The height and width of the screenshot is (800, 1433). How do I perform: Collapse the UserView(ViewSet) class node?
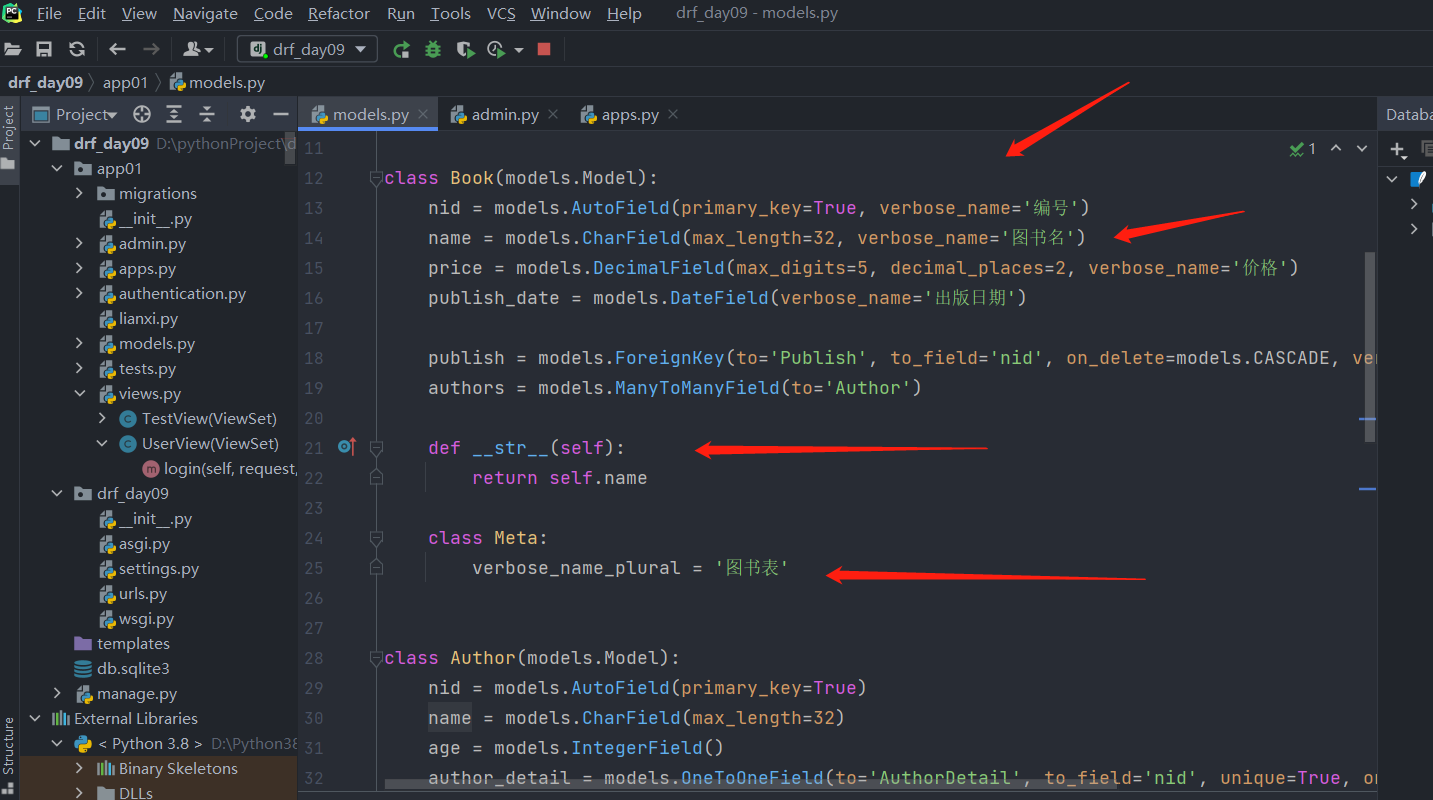click(x=102, y=443)
